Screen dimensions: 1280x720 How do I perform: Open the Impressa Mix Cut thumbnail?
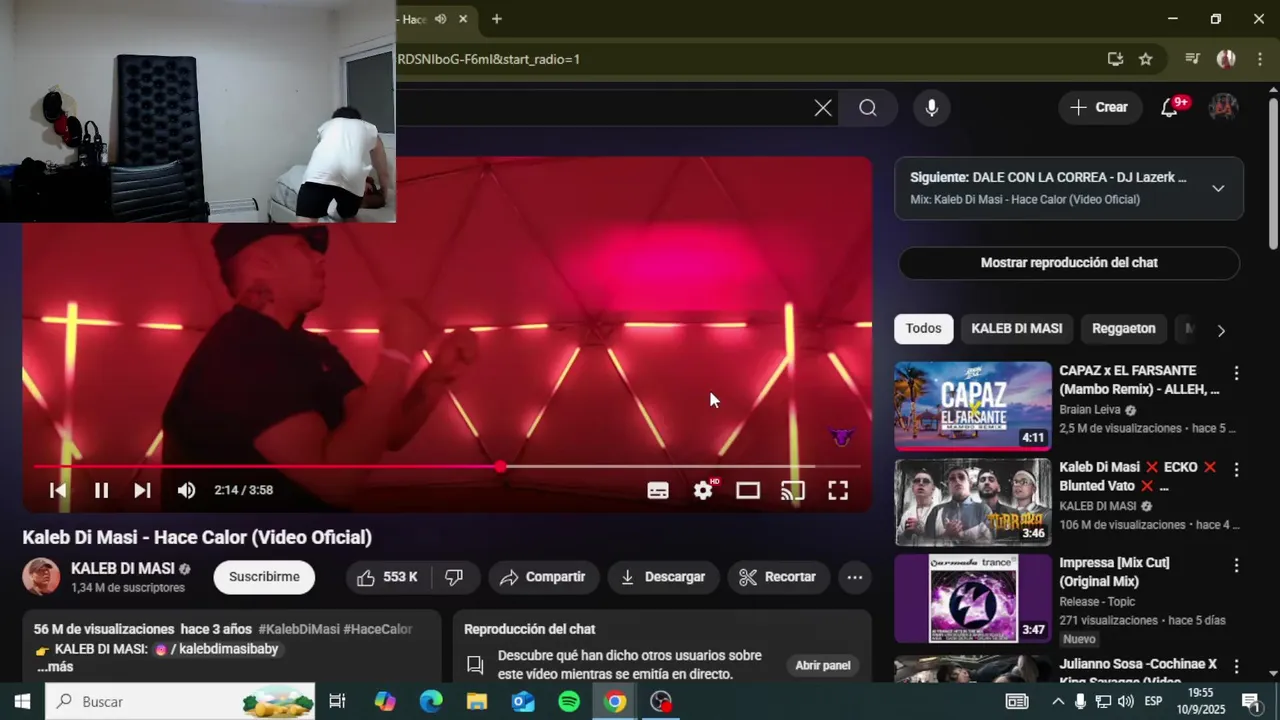point(973,599)
